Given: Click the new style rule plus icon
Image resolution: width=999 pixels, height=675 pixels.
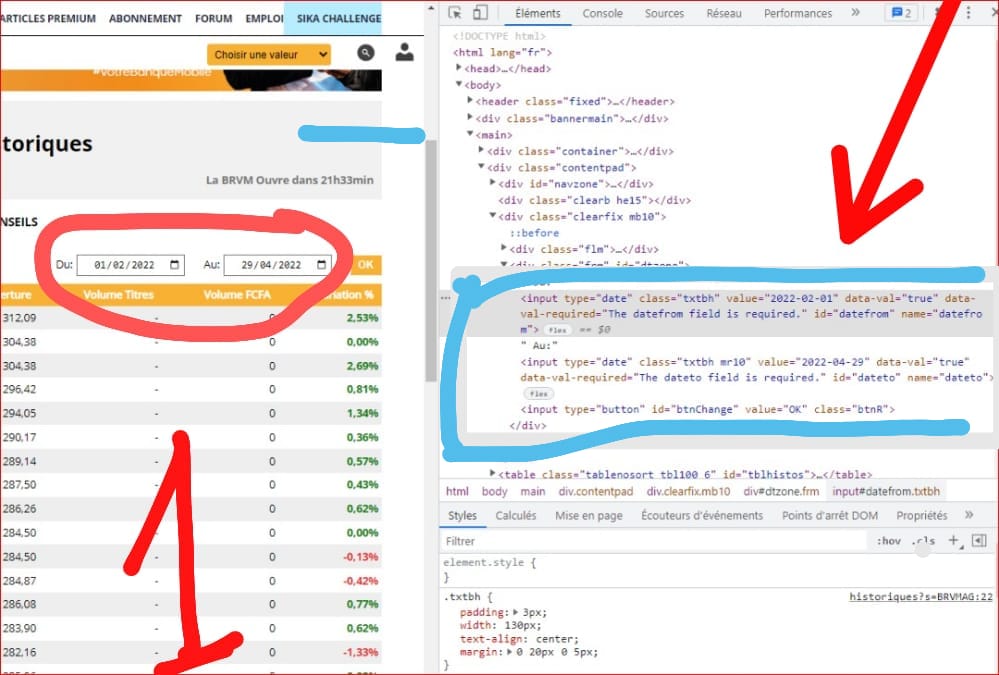Looking at the screenshot, I should 954,541.
